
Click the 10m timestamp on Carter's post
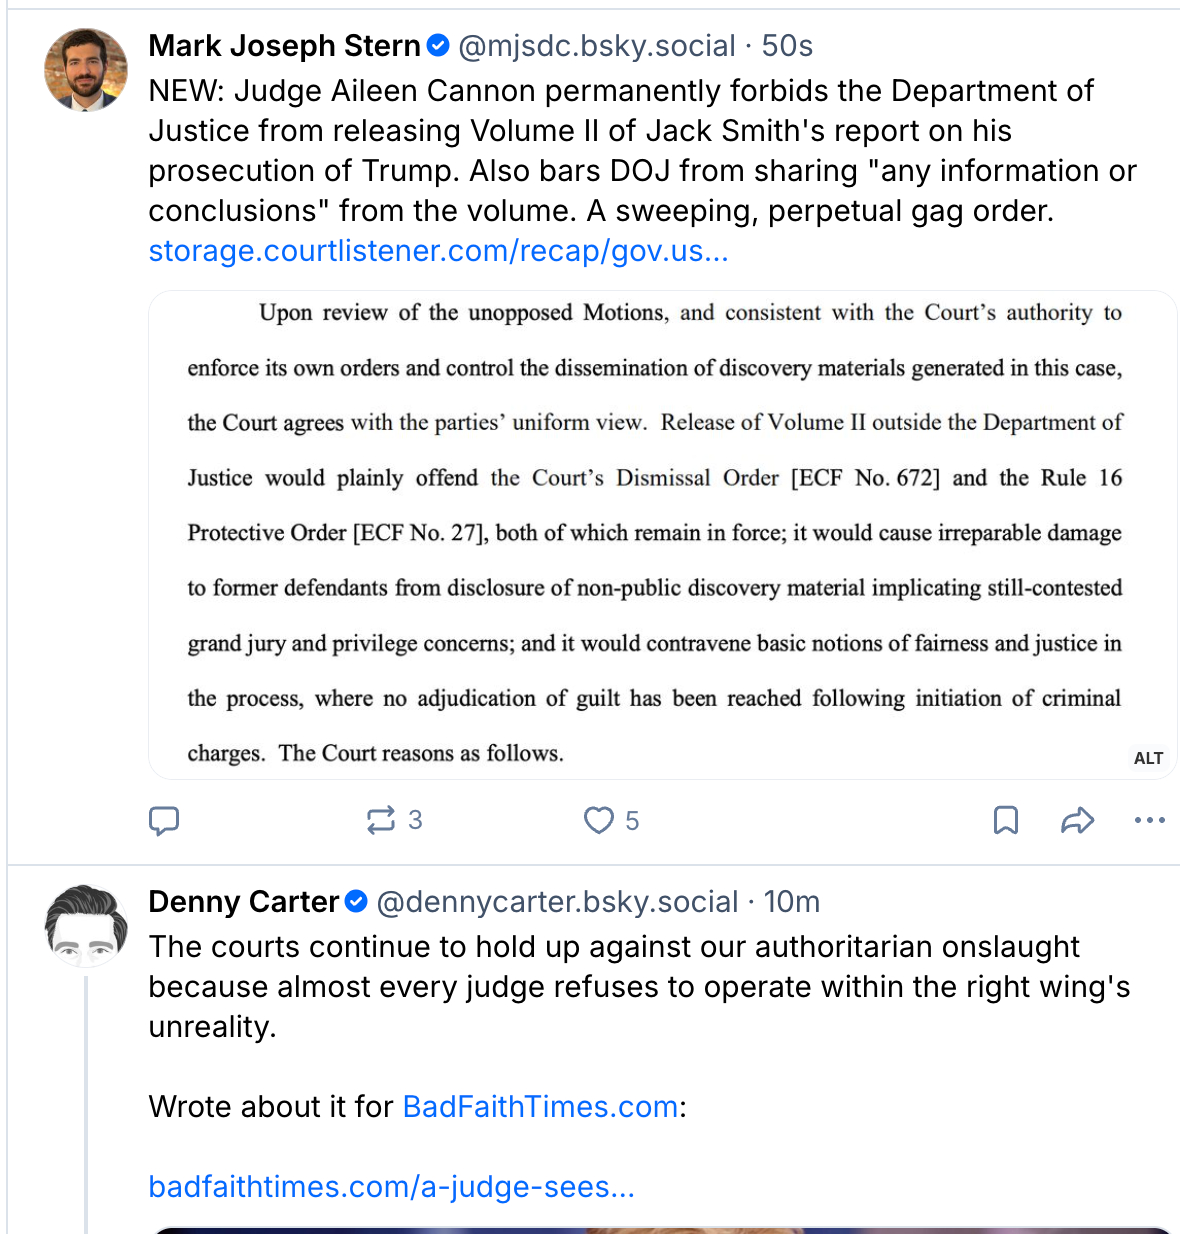tap(791, 902)
